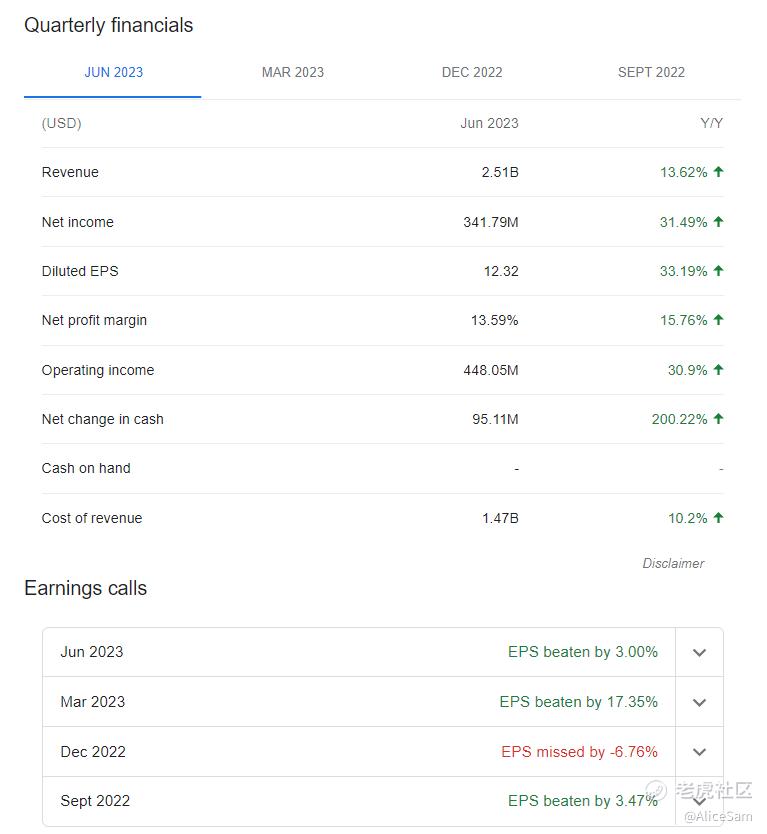Expand the Mar 2023 earnings call chevron
767x834 pixels.
(x=699, y=702)
